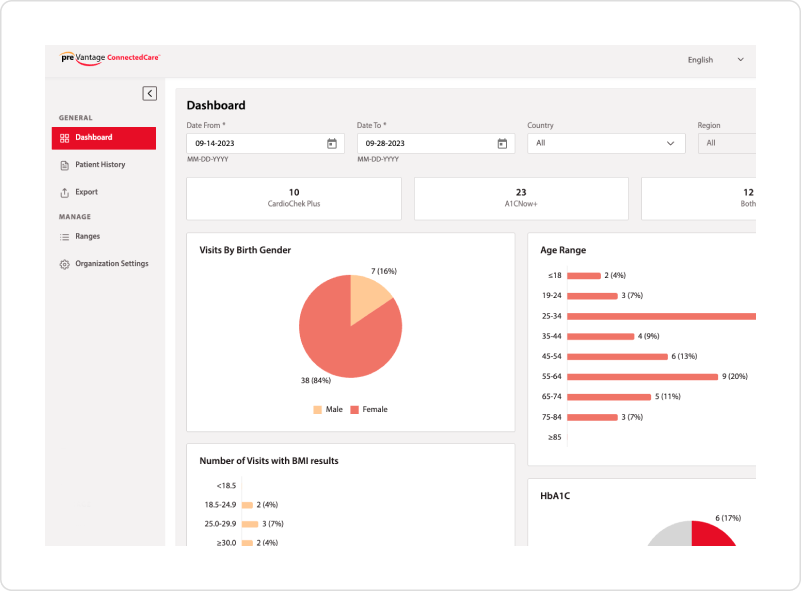Open the Date To calendar icon
This screenshot has height=591, width=801.
coord(501,143)
